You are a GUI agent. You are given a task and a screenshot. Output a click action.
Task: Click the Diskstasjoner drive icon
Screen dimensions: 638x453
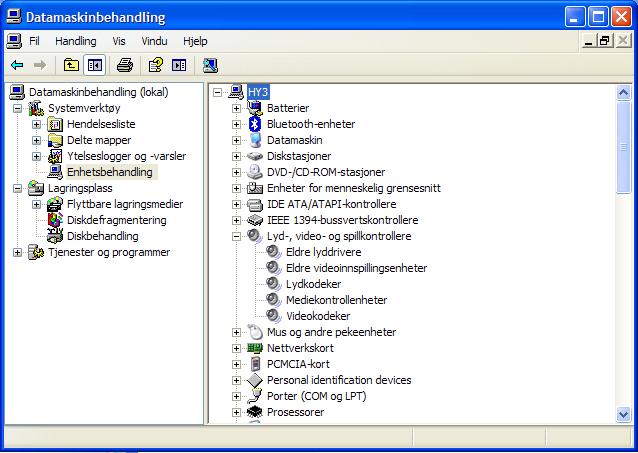[x=255, y=156]
